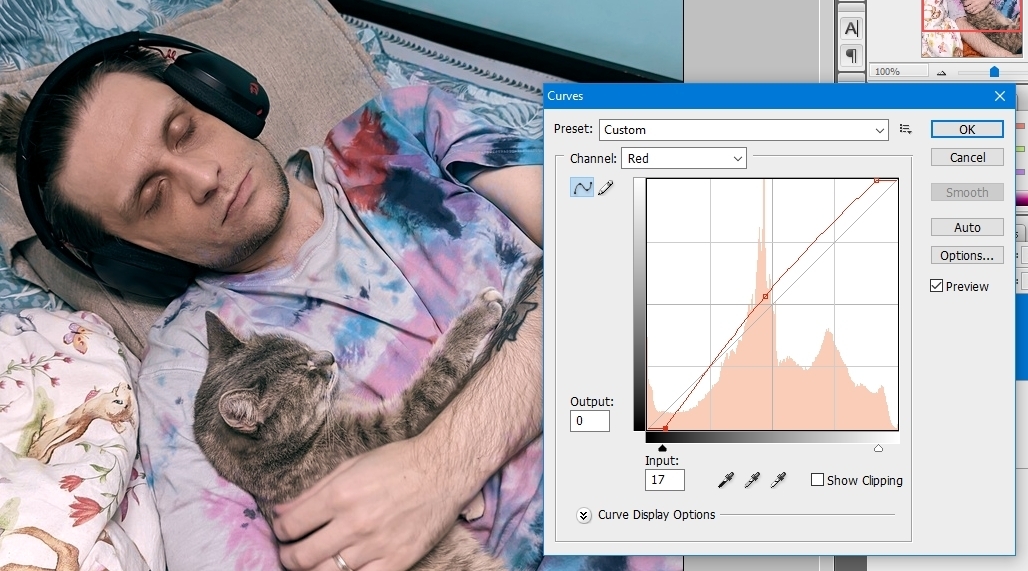Uncheck the Preview checkbox
This screenshot has width=1028, height=571.
tap(936, 286)
